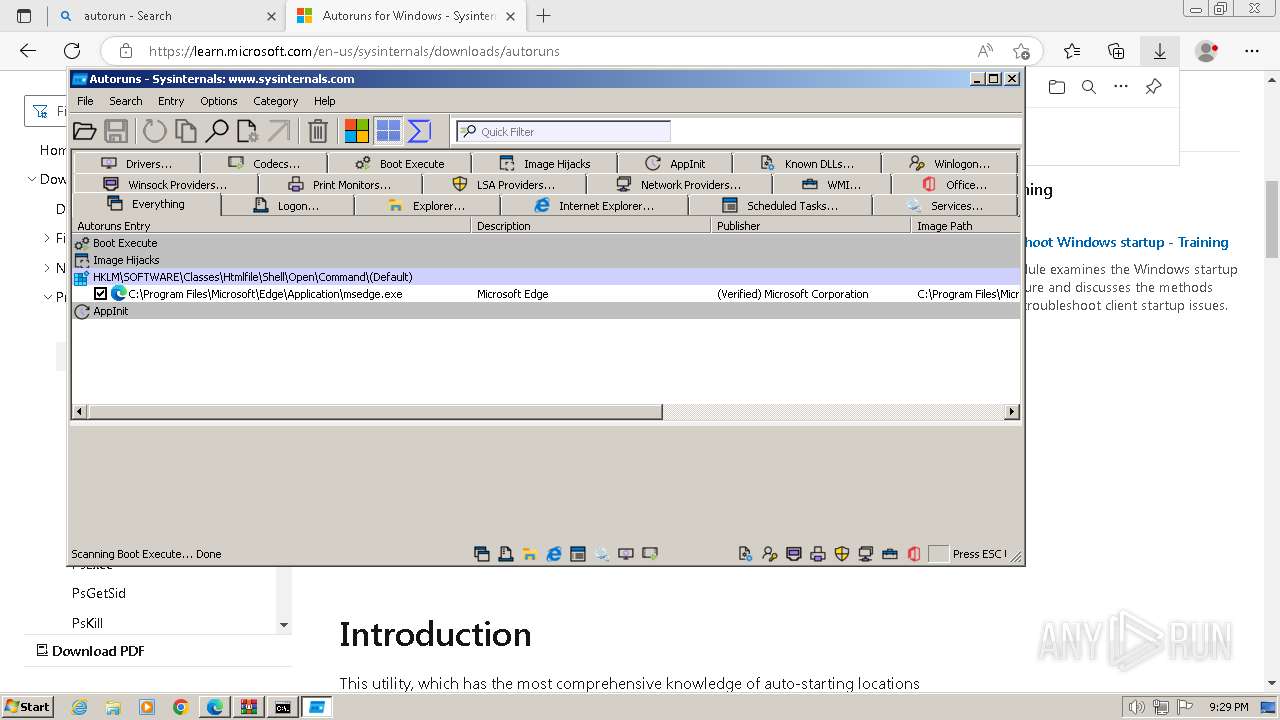
Task: Select the HKLM Htmlfile Shell Open Command row
Action: pyautogui.click(x=546, y=277)
